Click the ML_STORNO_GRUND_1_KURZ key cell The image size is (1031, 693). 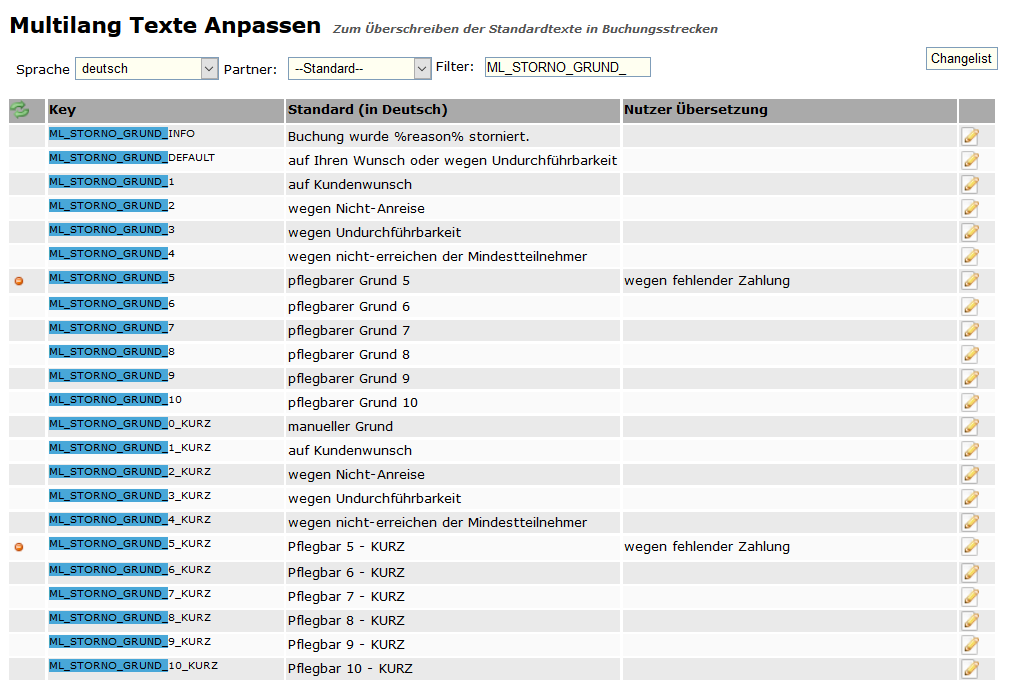point(129,448)
